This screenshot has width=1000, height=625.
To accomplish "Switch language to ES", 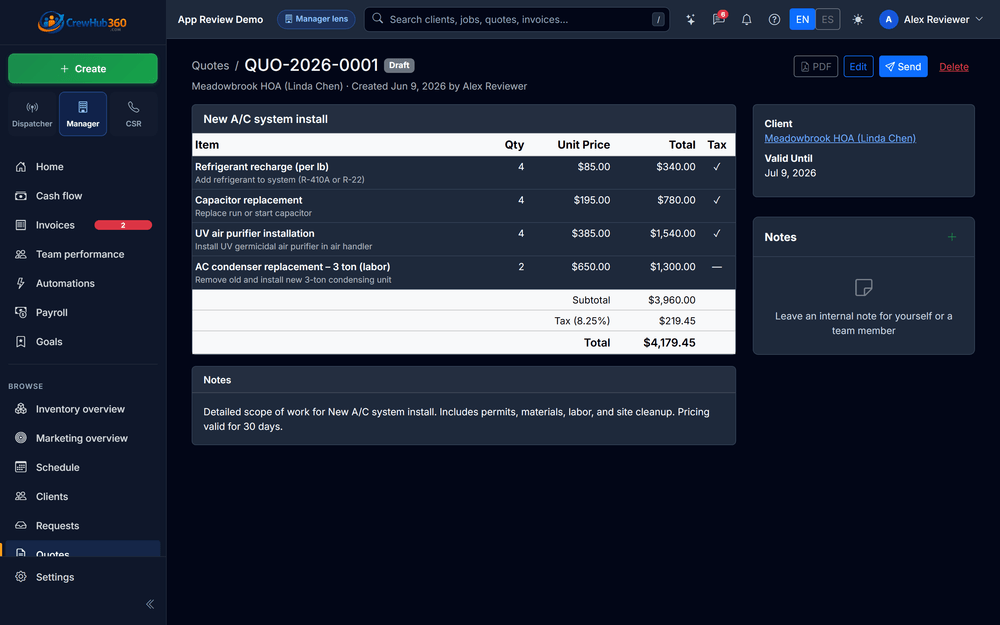I will 828,19.
